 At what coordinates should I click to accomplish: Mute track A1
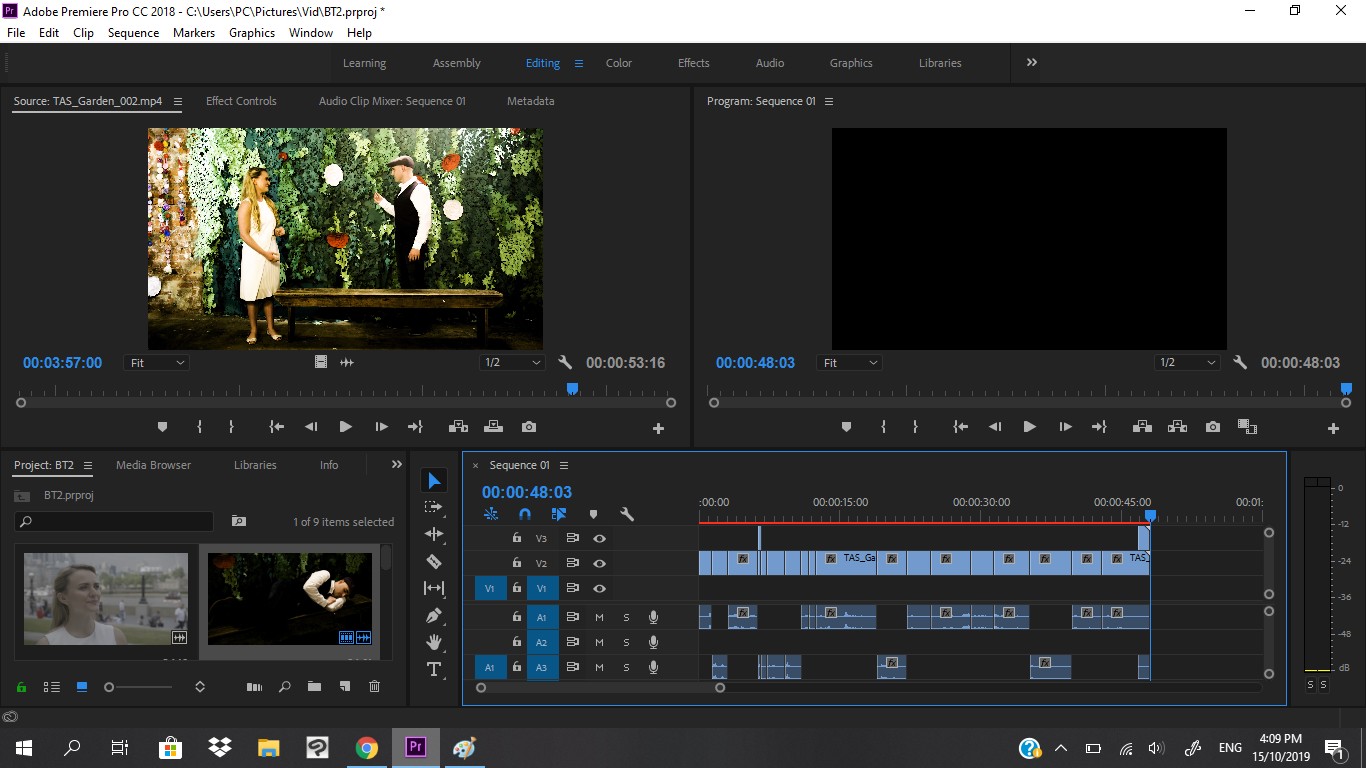[599, 617]
